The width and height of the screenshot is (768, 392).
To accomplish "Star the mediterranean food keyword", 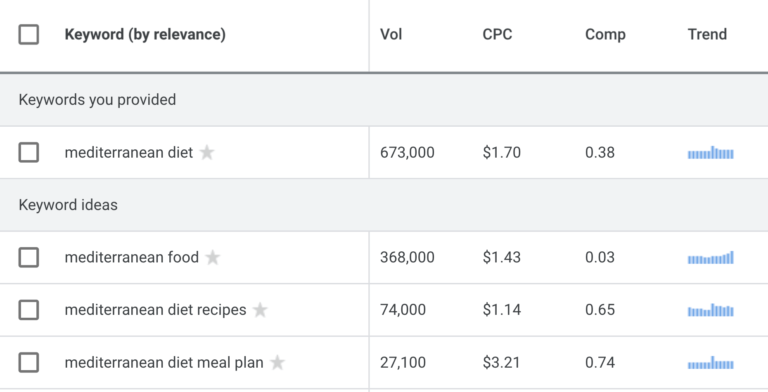I will 213,257.
